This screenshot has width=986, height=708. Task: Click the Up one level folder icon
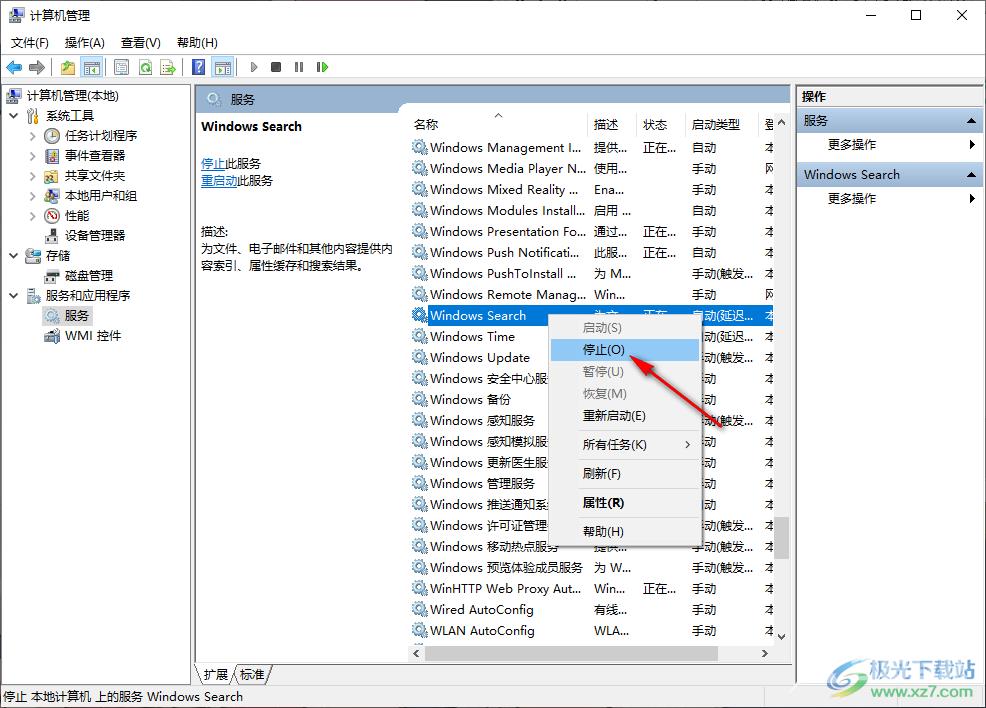pos(67,67)
